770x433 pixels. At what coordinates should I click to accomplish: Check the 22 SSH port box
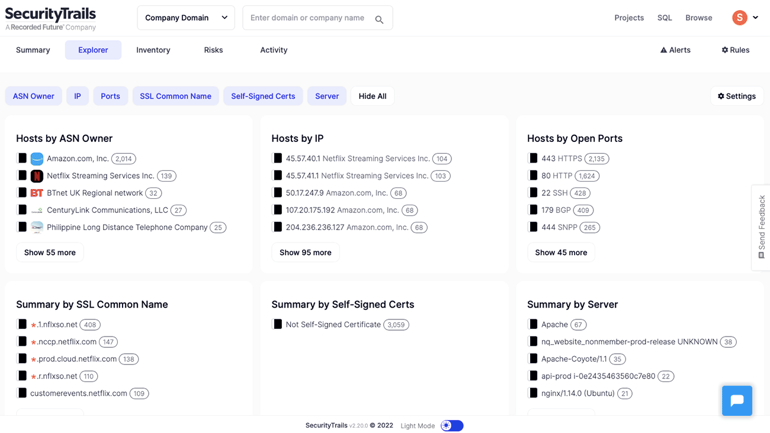[x=533, y=192]
